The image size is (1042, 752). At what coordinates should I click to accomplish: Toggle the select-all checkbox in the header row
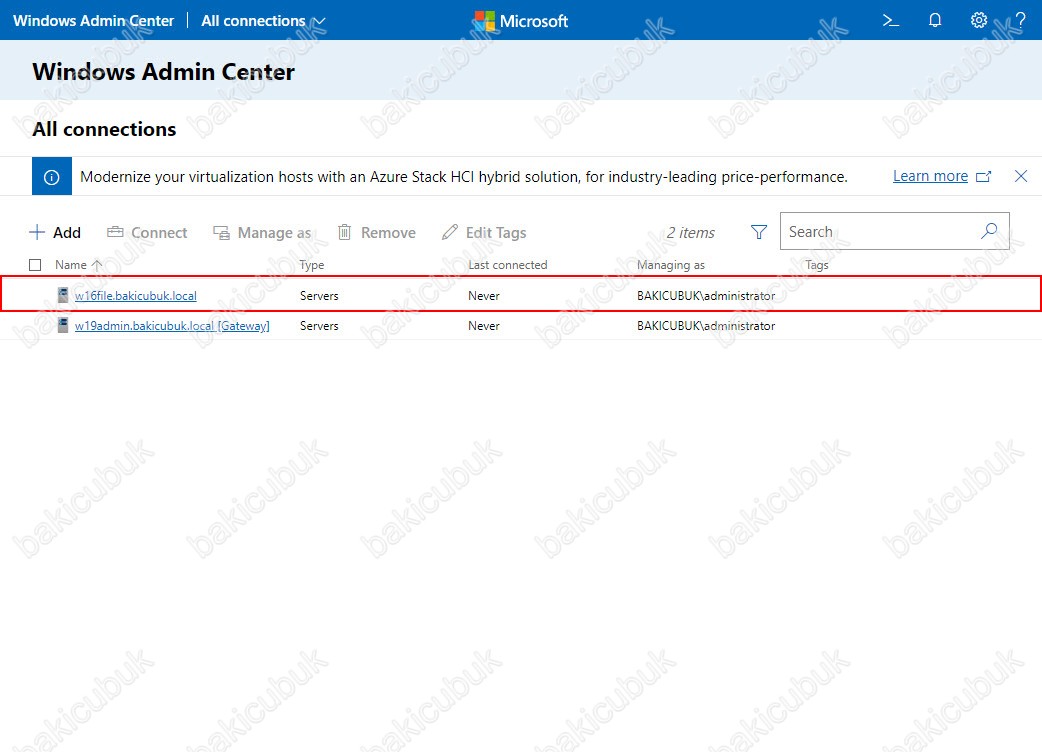tap(35, 265)
